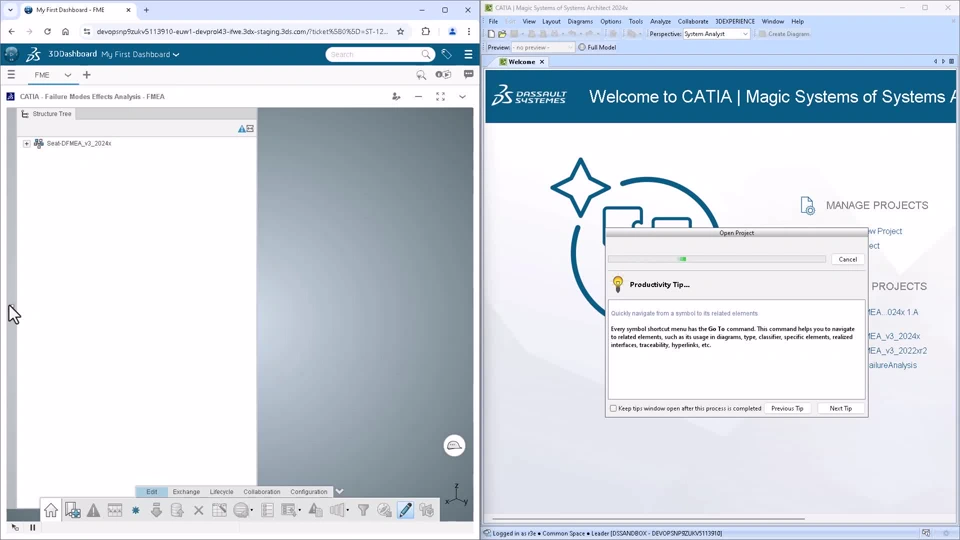Image resolution: width=960 pixels, height=540 pixels.
Task: Open the Perspective System Analyst combo box
Action: [x=716, y=34]
